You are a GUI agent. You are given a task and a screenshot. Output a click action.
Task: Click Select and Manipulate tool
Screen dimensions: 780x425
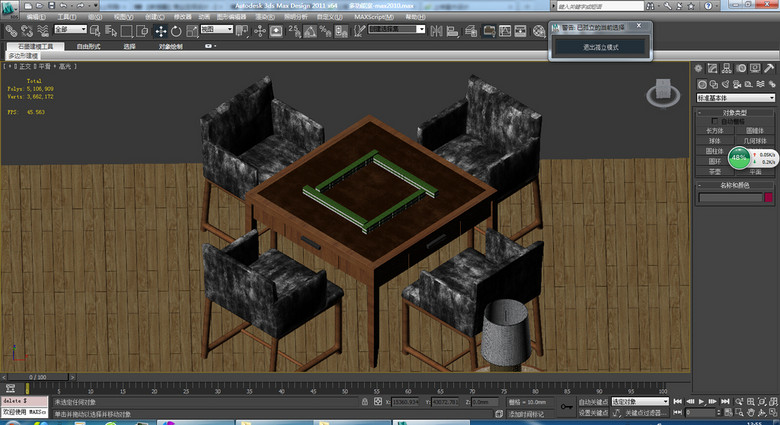260,31
